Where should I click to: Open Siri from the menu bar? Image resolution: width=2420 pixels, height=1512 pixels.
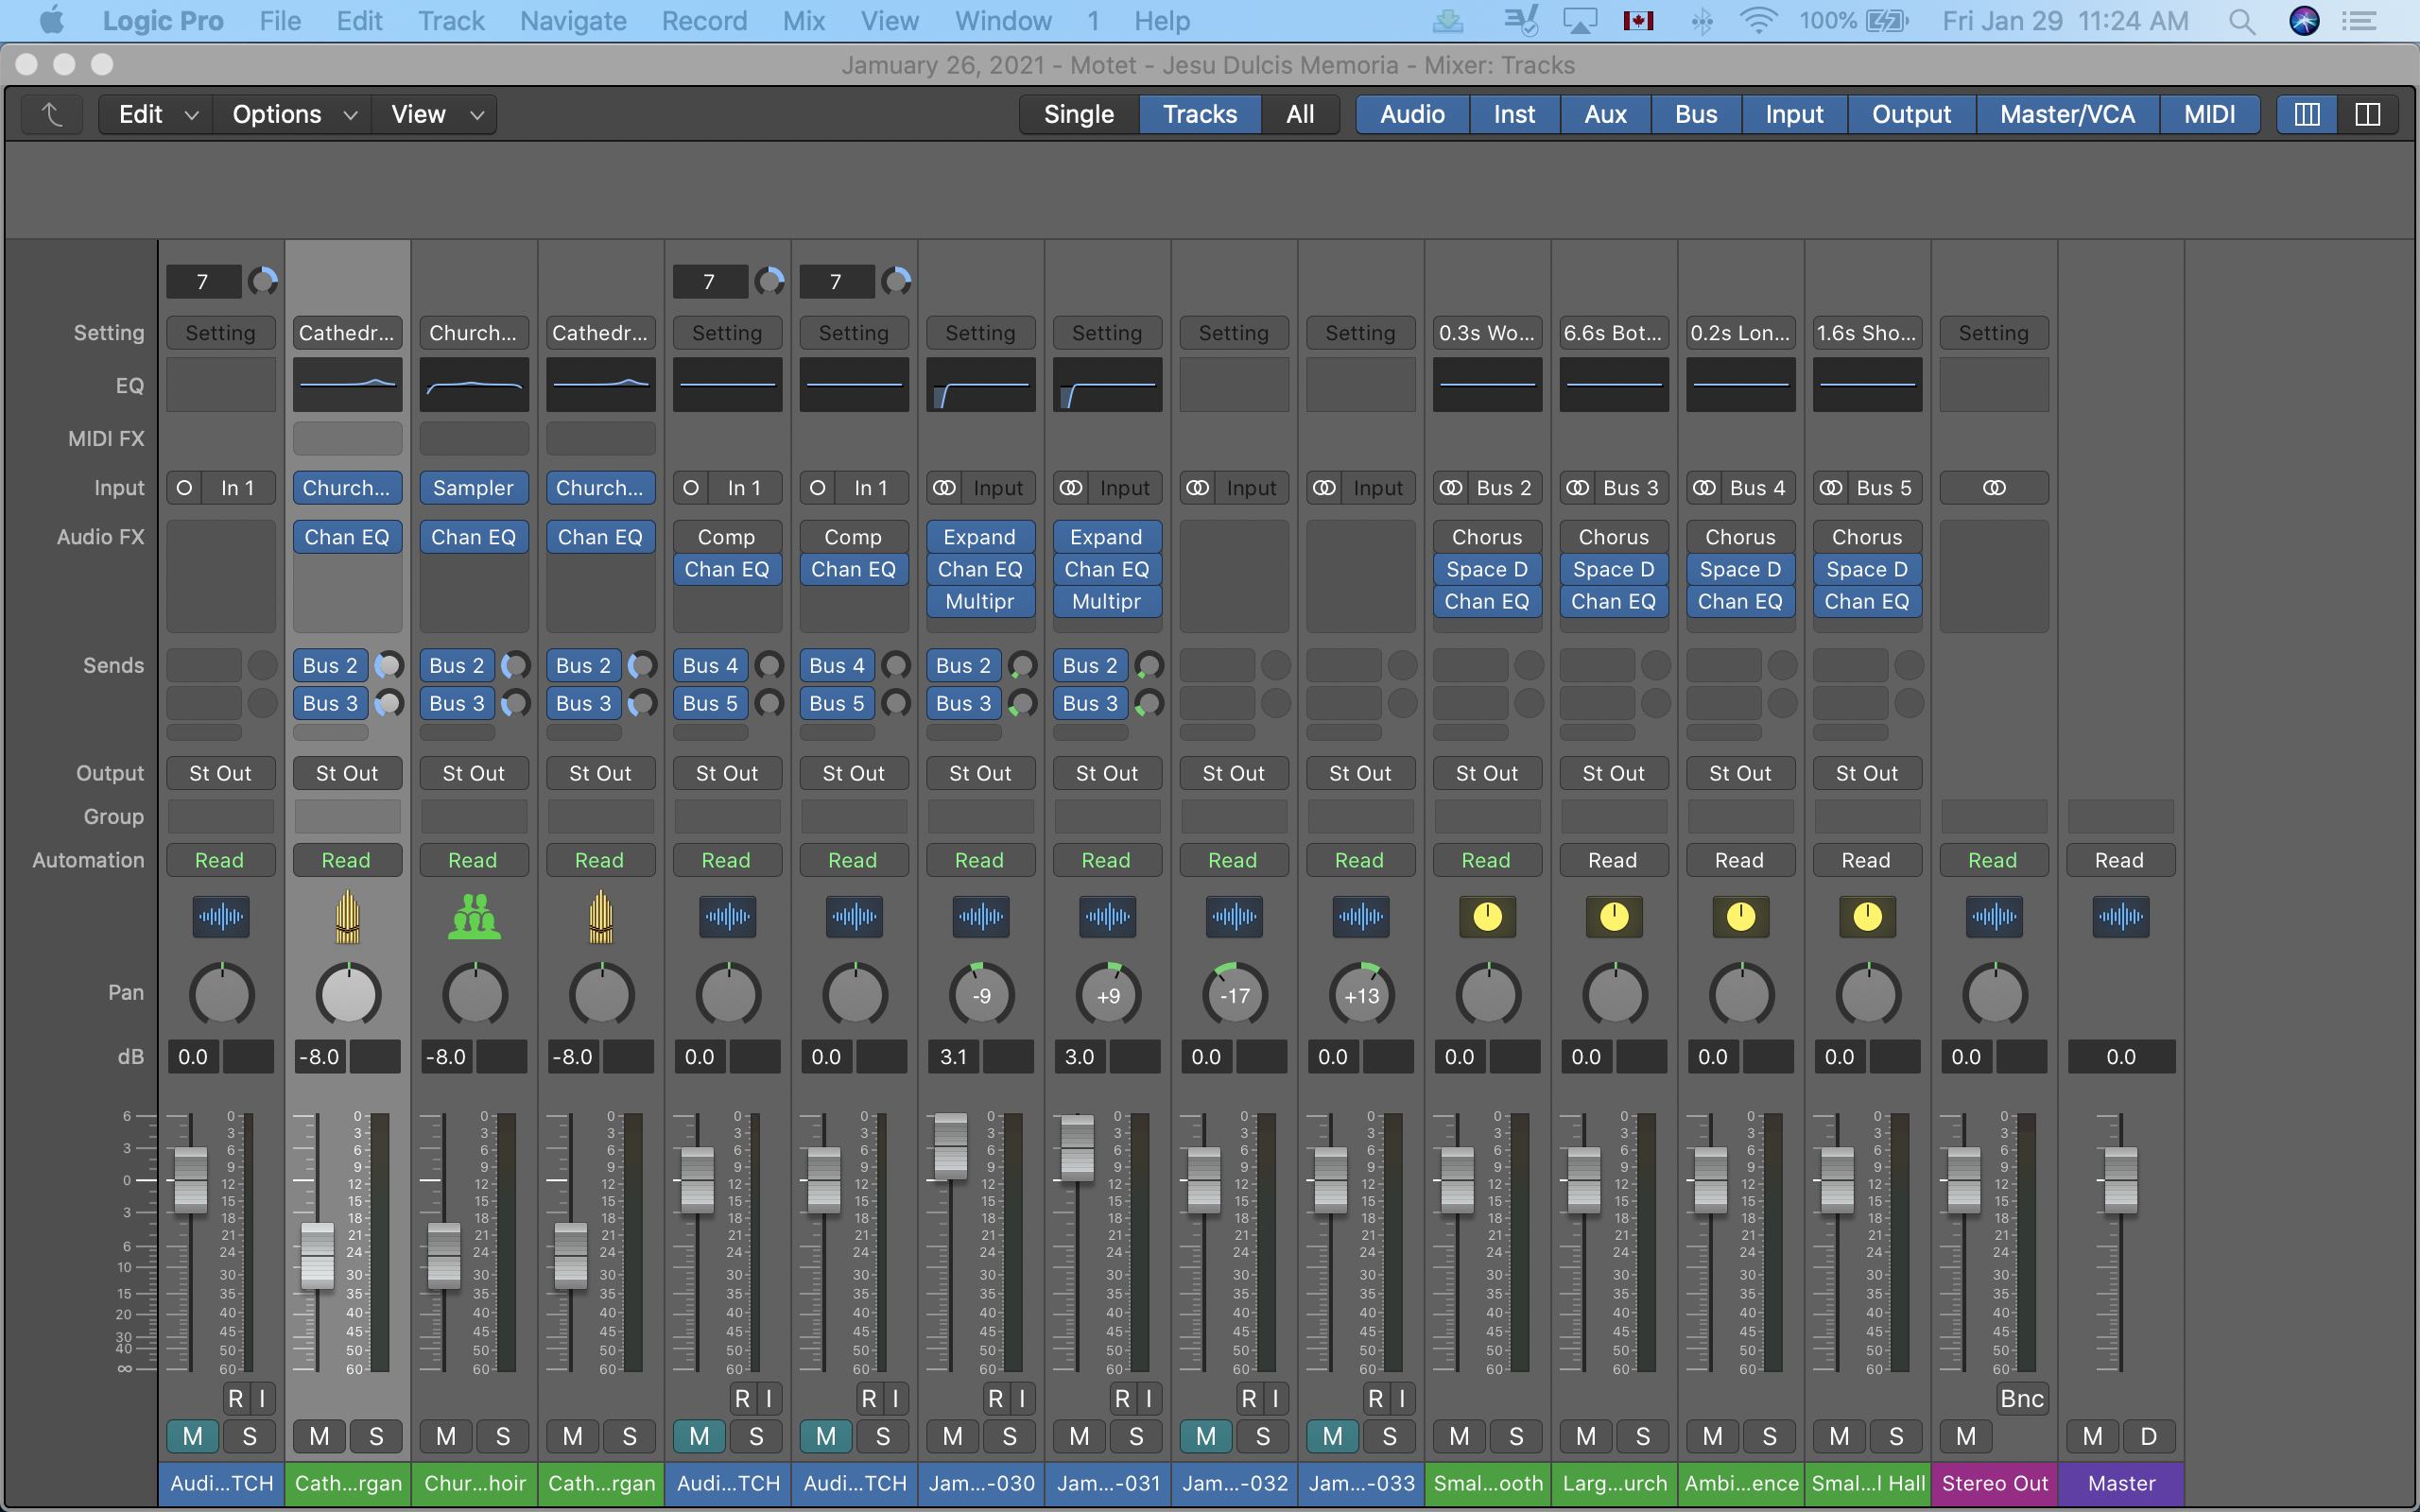2304,21
